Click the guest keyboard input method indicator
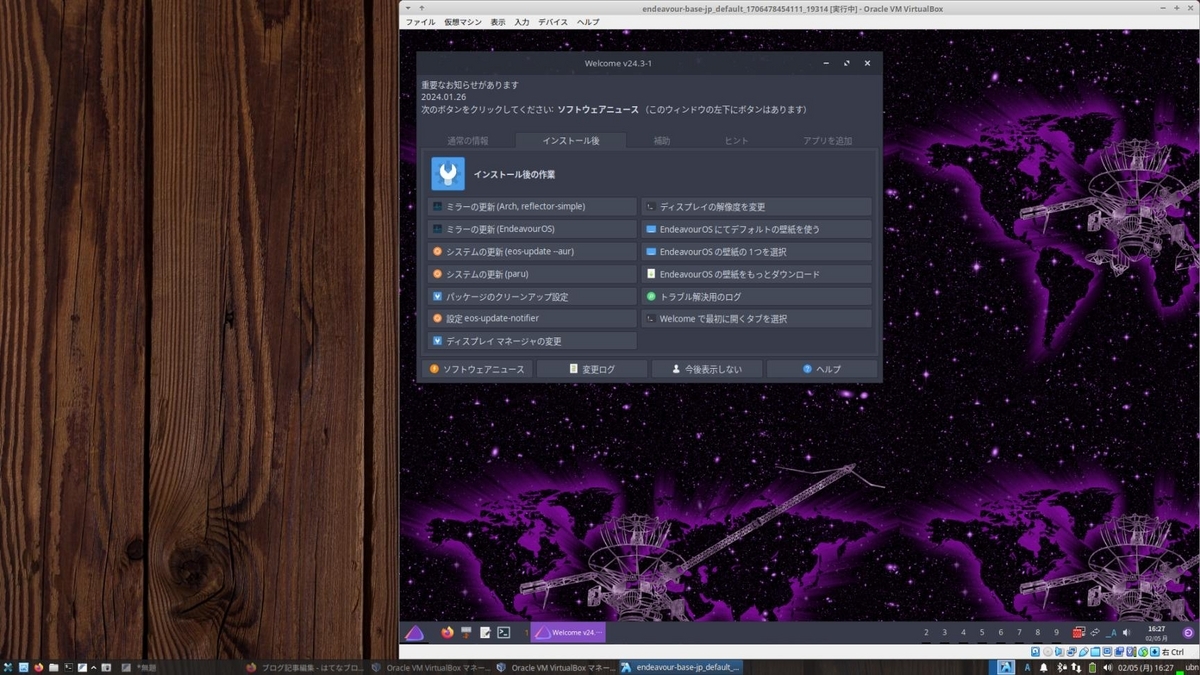Image resolution: width=1200 pixels, height=675 pixels. point(1112,632)
